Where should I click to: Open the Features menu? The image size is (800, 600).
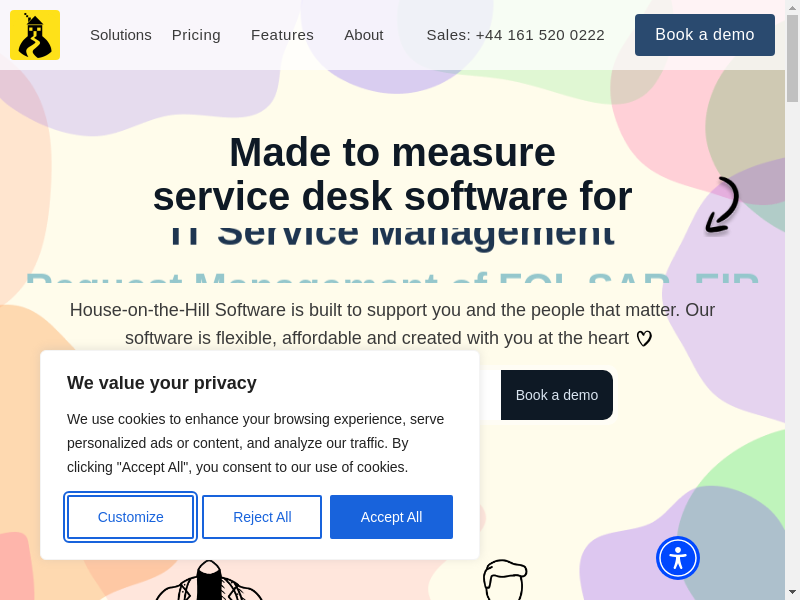pyautogui.click(x=282, y=35)
